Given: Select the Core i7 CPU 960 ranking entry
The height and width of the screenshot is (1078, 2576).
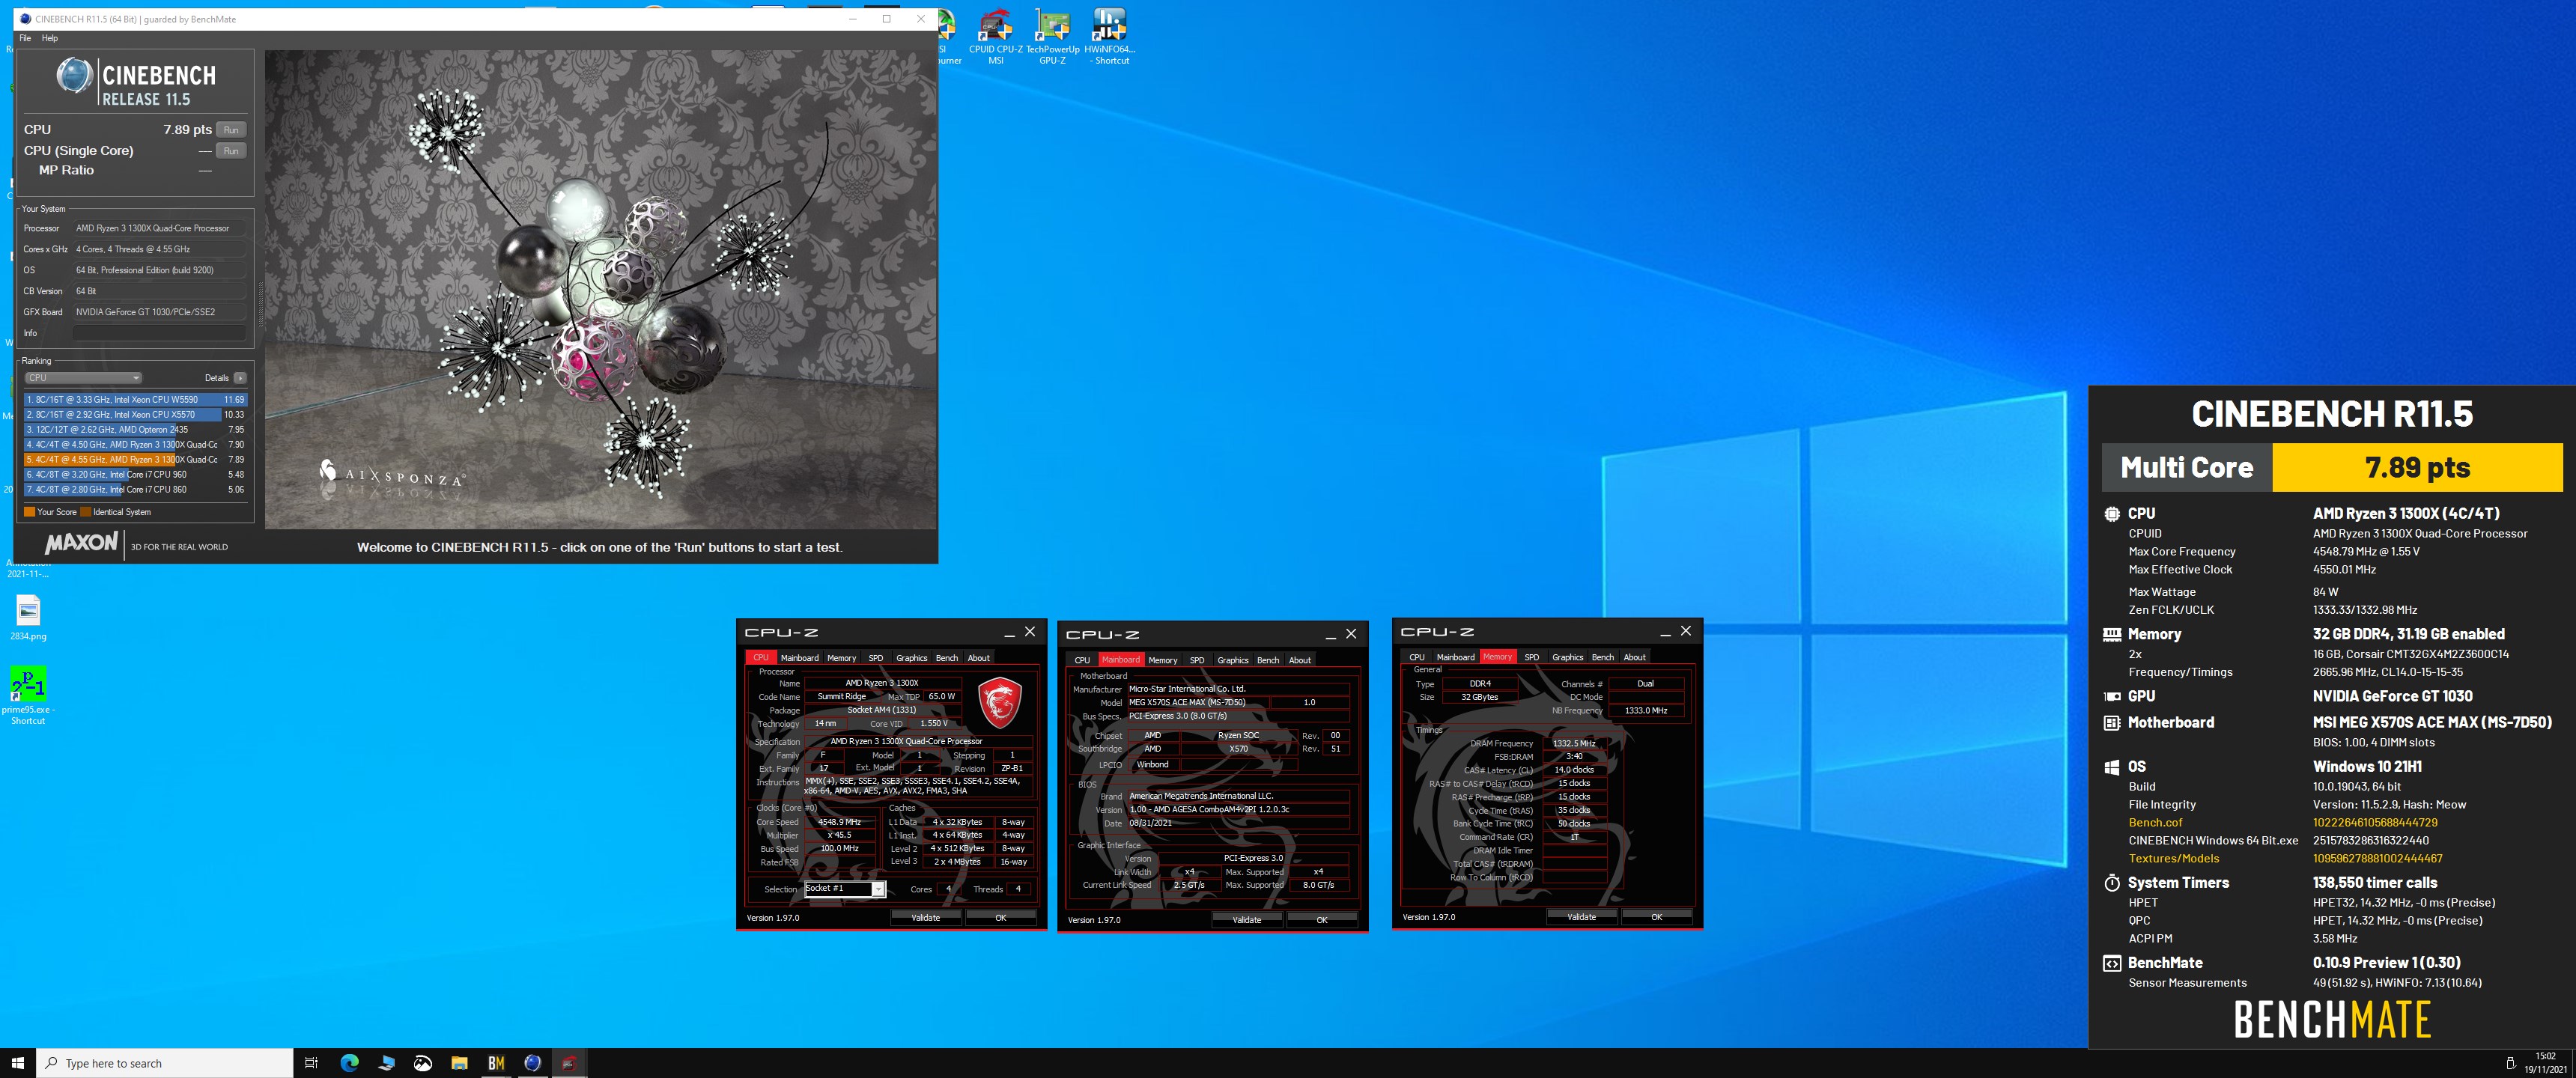Looking at the screenshot, I should 135,475.
